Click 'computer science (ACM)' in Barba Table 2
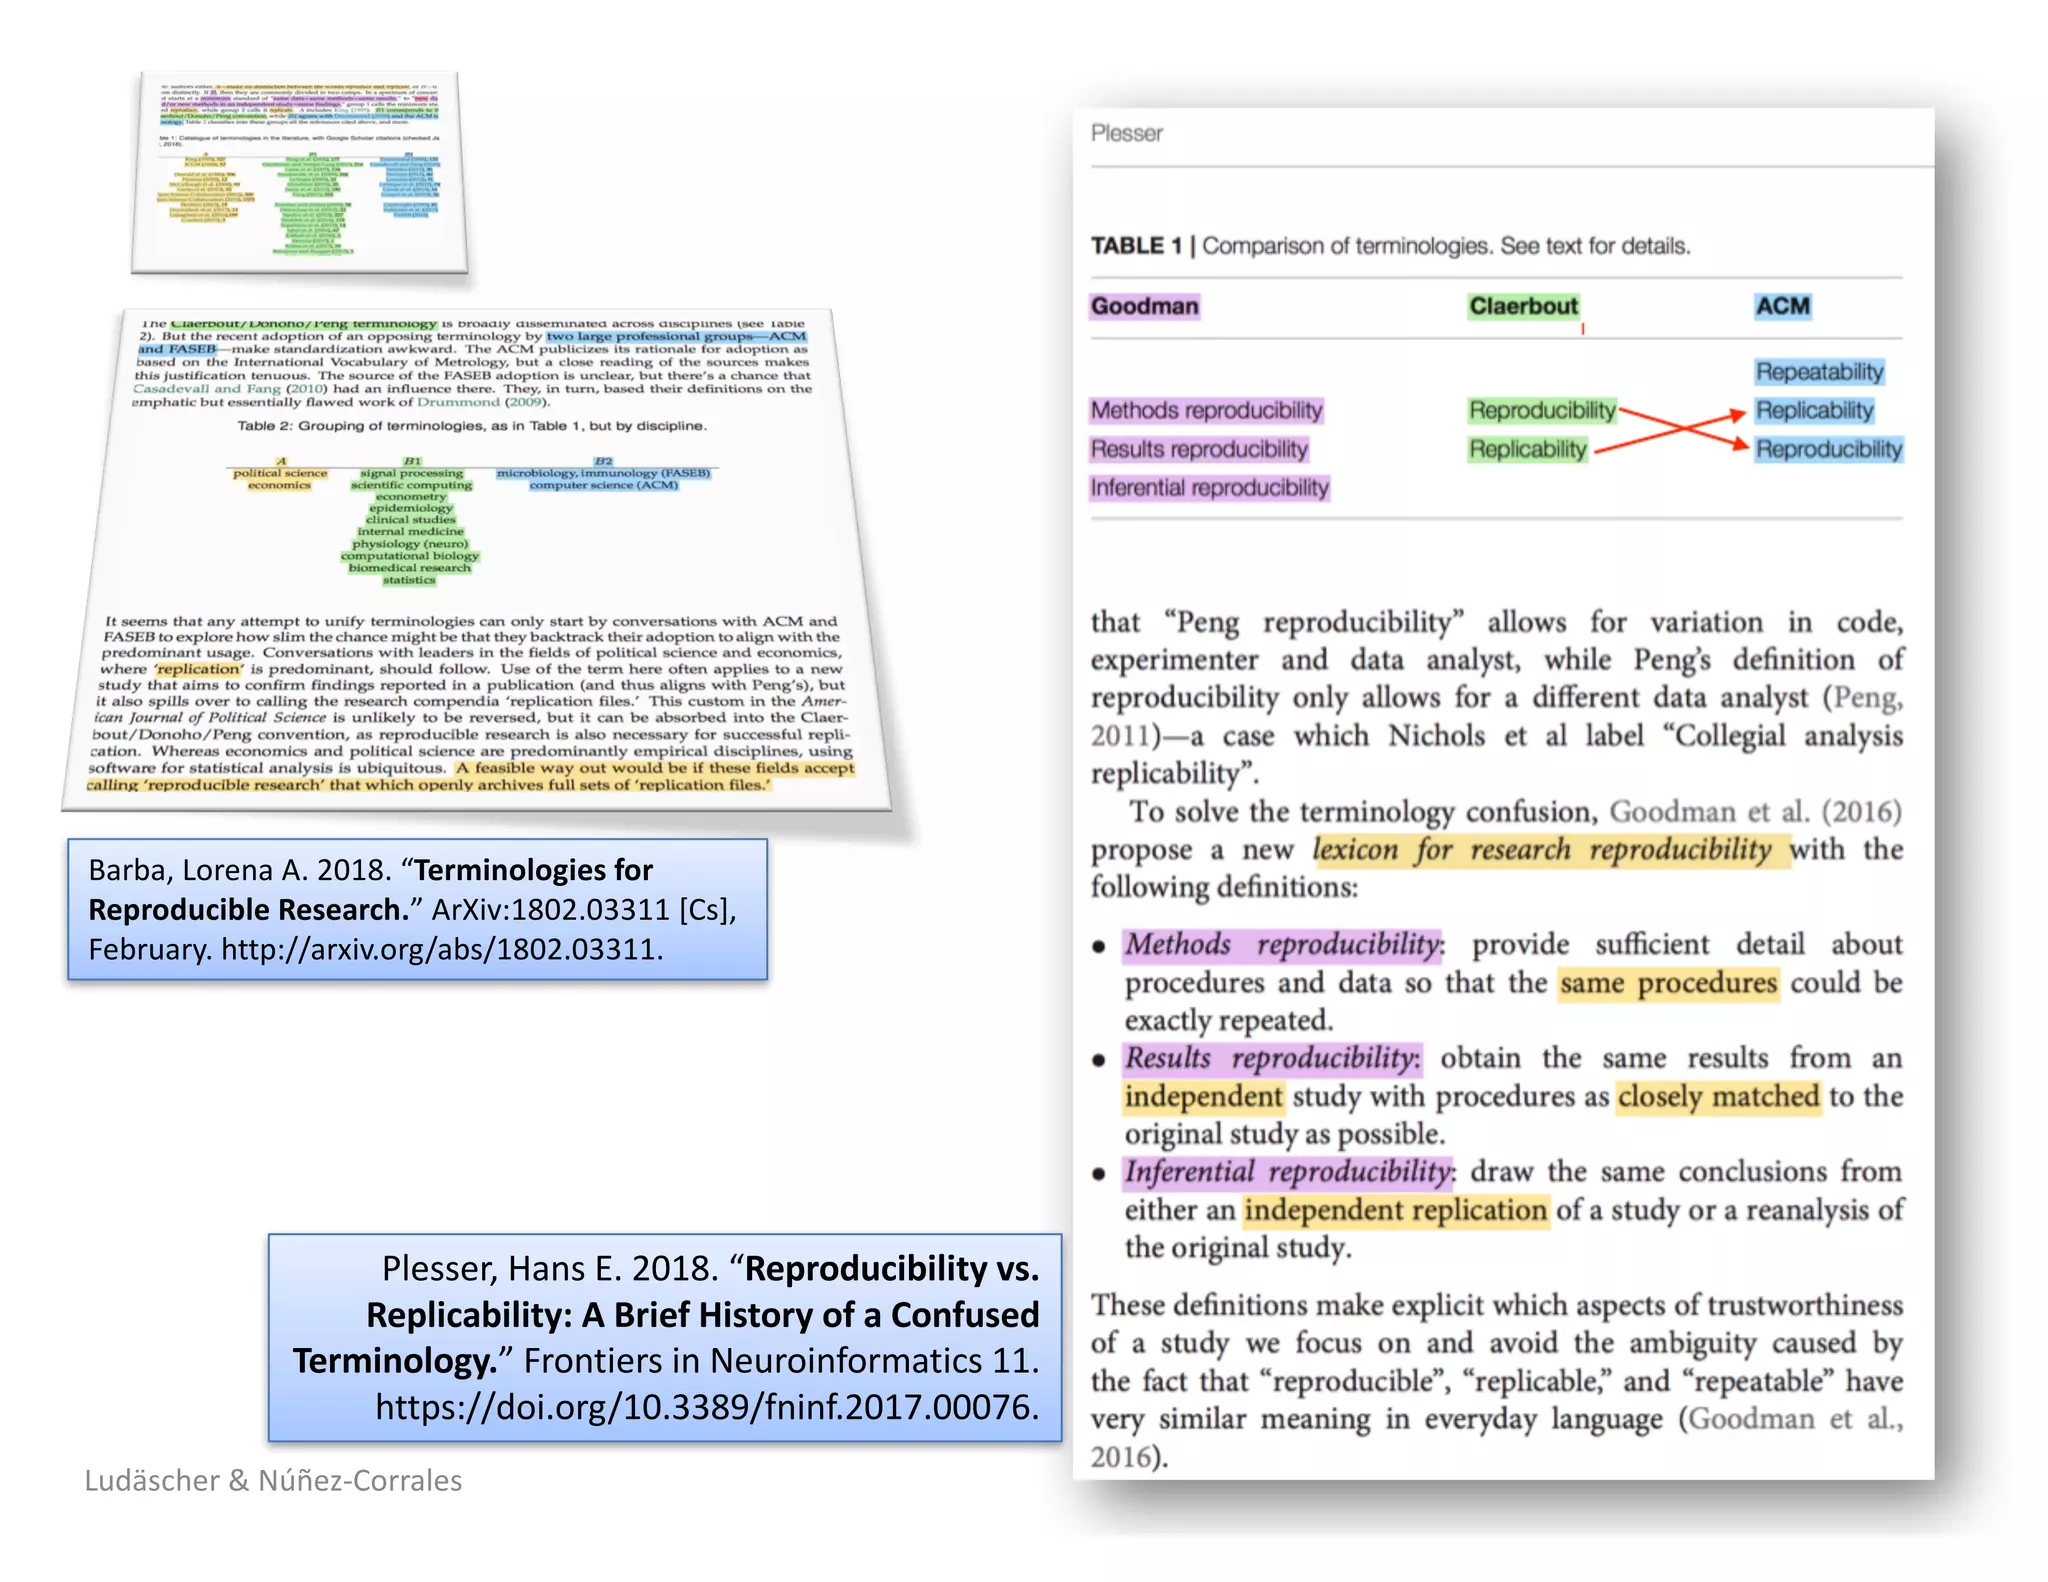This screenshot has height=1582, width=2048. click(x=604, y=485)
